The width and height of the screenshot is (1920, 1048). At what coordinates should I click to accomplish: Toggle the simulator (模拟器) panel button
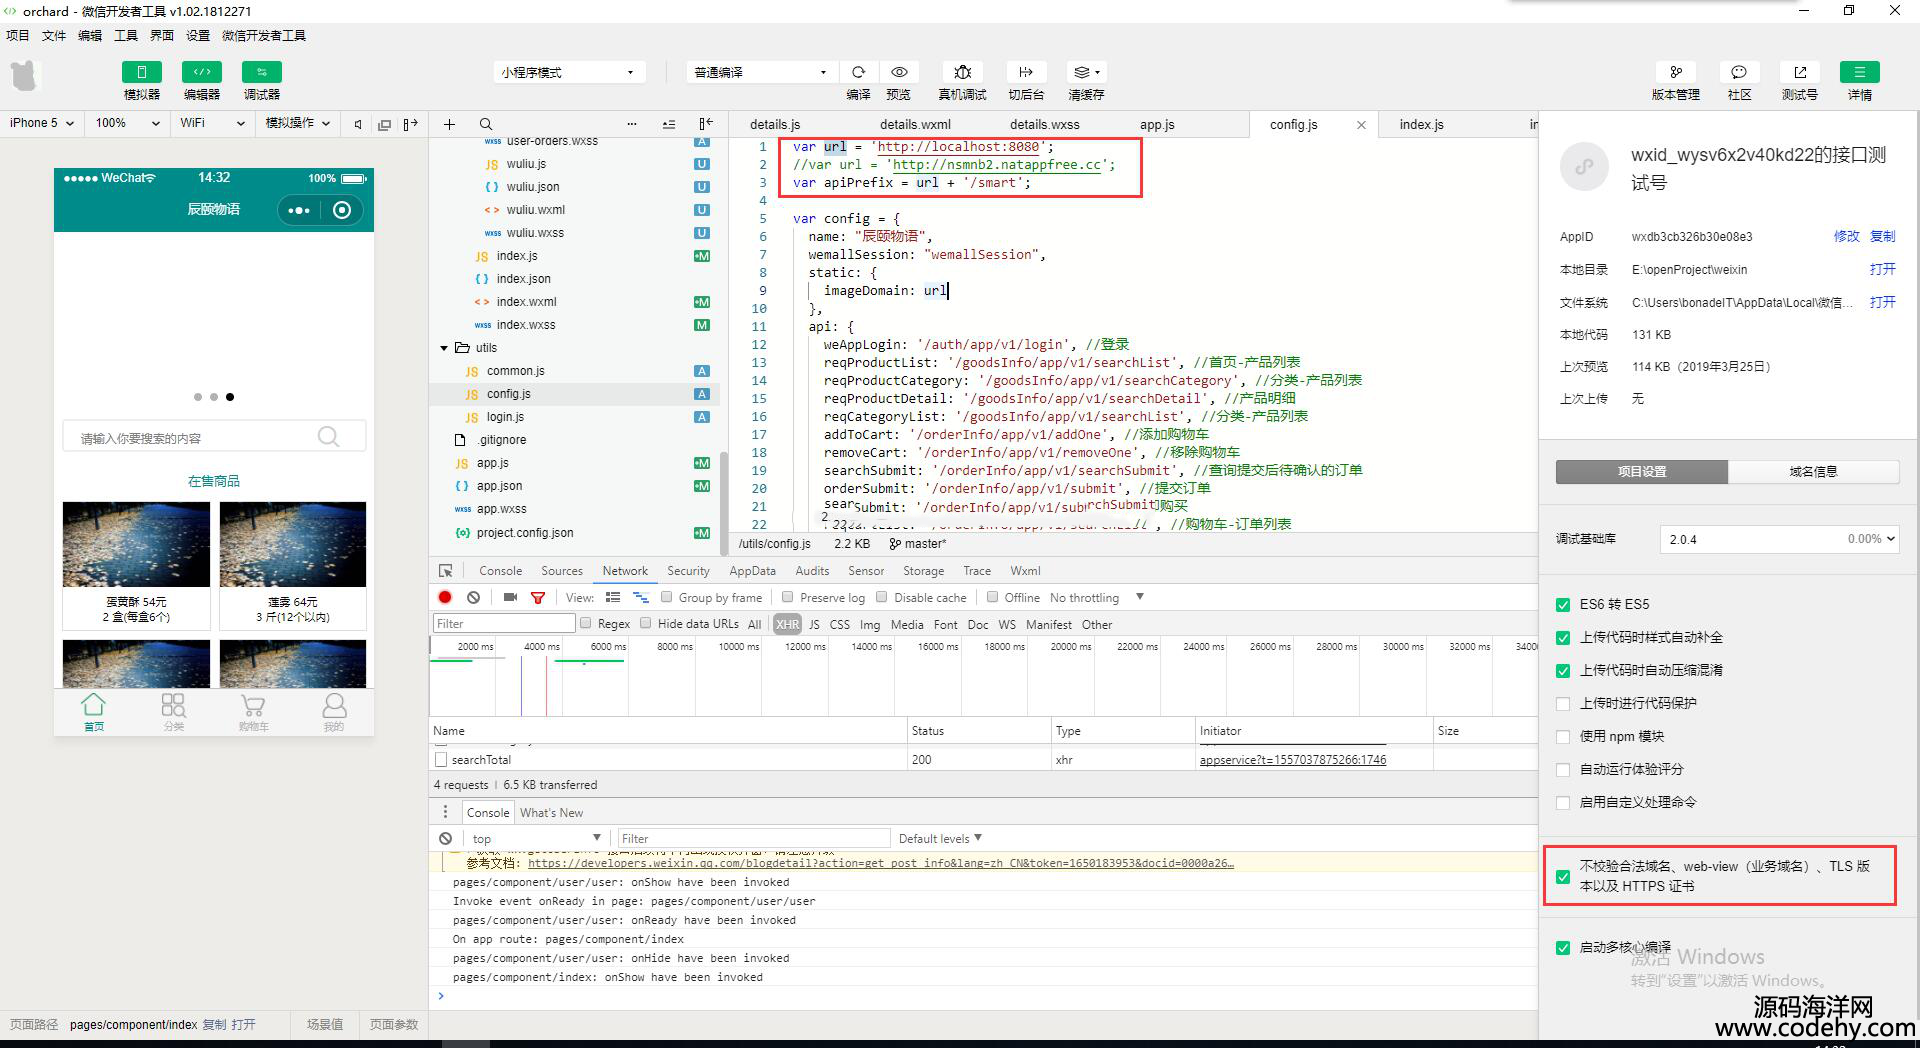tap(141, 72)
